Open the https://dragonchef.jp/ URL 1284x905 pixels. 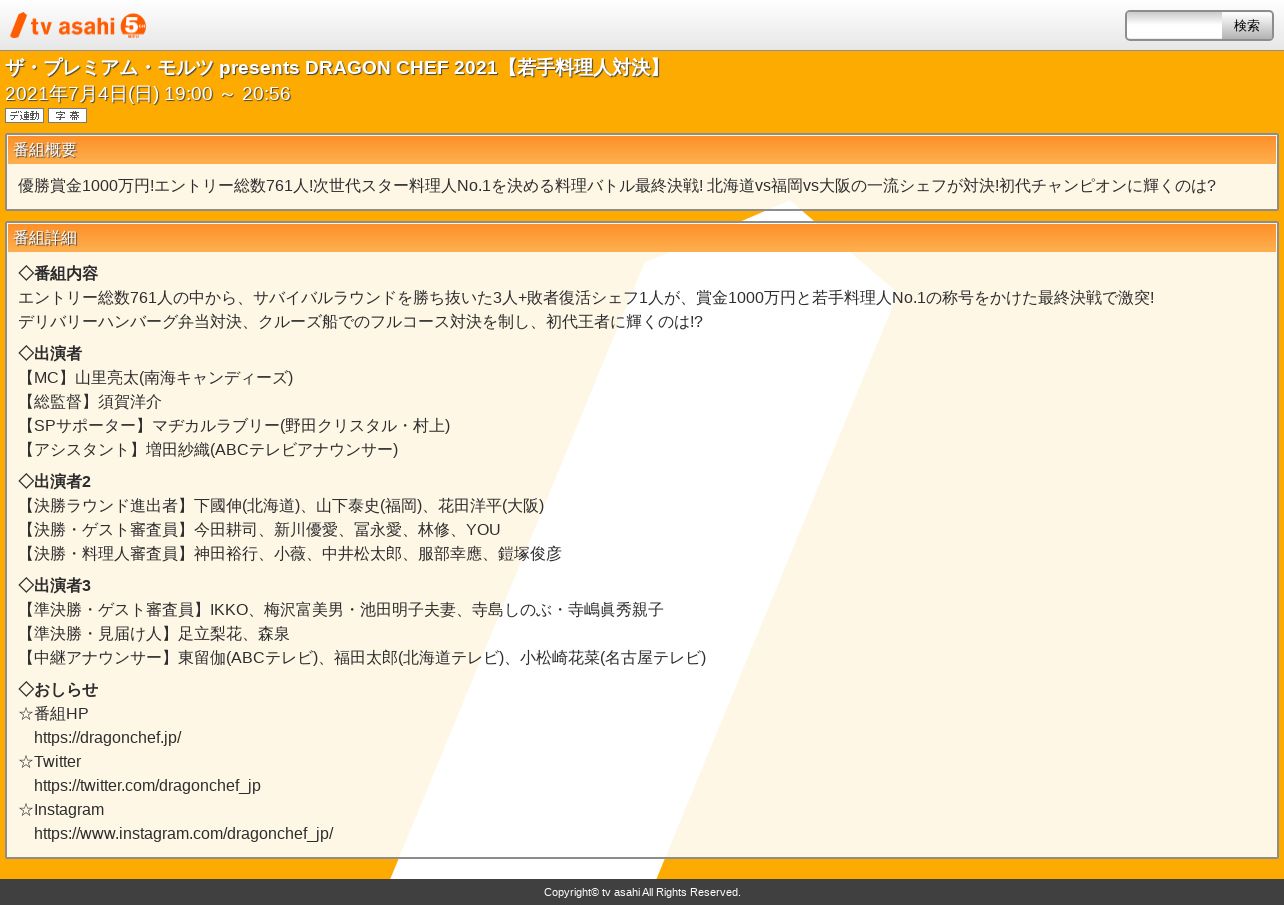pos(108,738)
